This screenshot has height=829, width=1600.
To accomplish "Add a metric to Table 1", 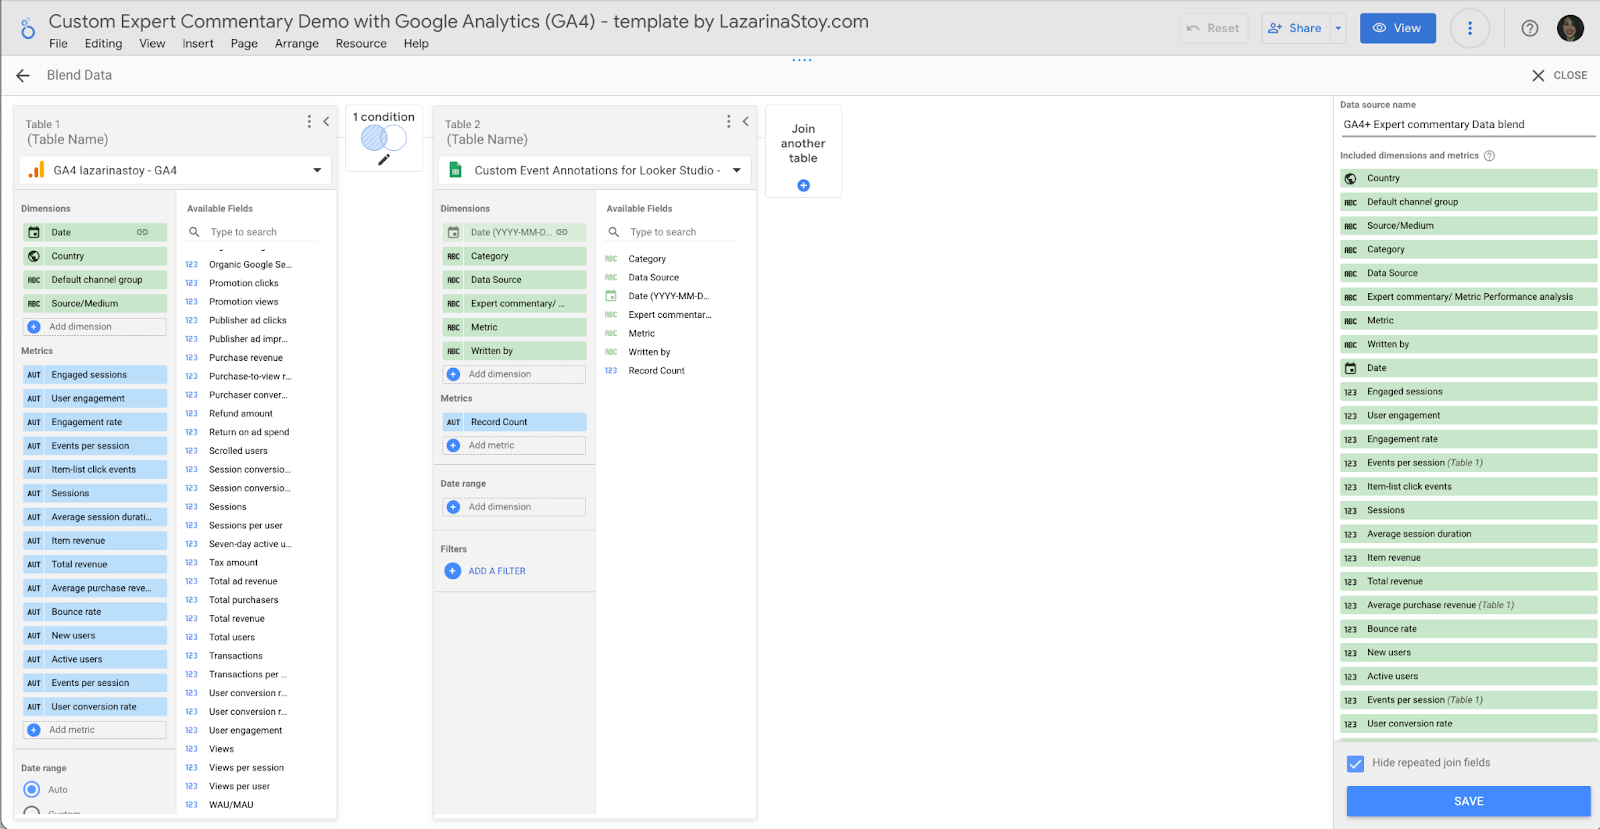I will coord(94,730).
